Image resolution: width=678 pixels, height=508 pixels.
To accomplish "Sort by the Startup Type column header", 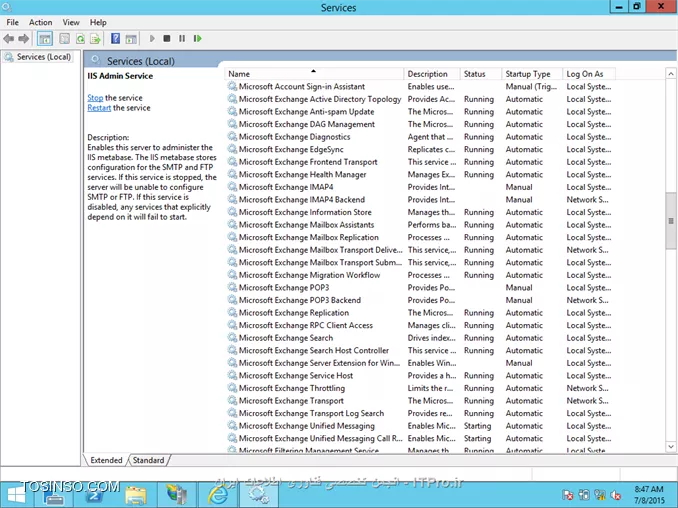I will (532, 74).
